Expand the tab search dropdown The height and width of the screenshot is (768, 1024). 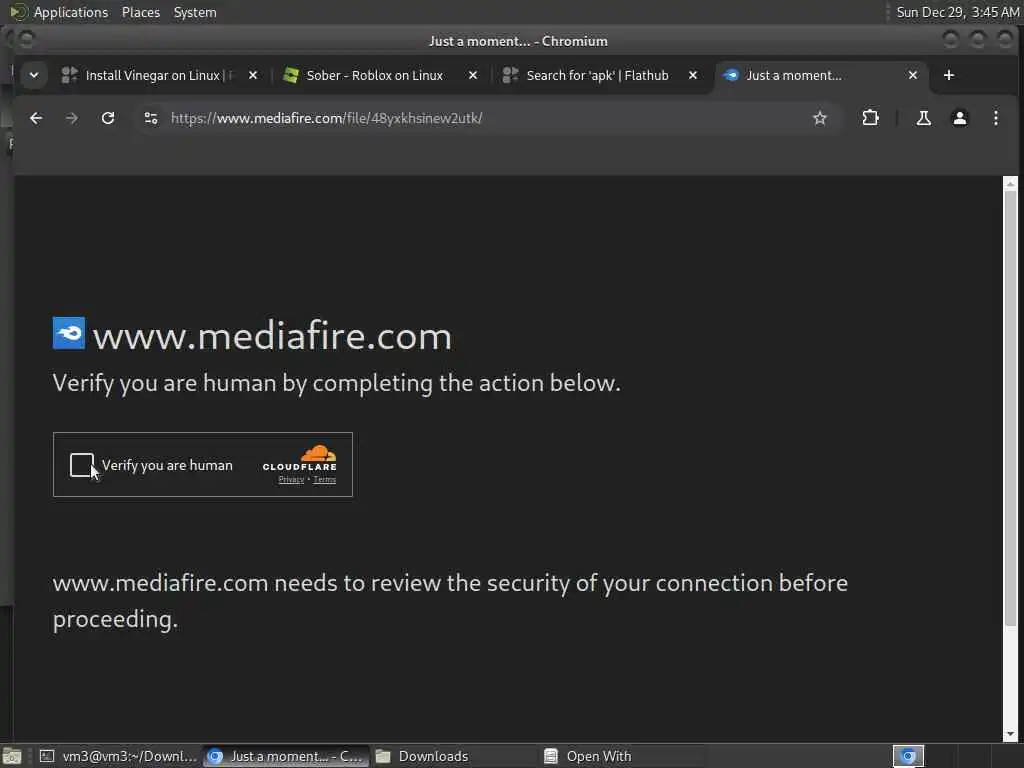point(34,75)
